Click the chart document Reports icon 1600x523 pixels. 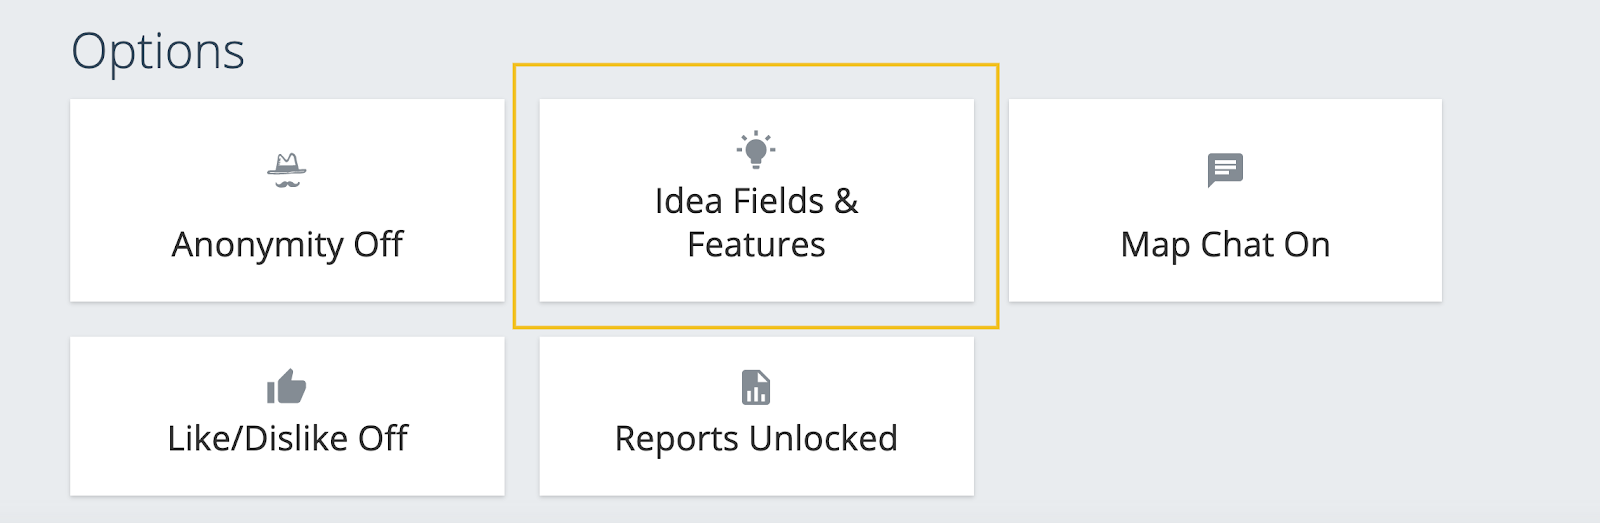pos(756,387)
